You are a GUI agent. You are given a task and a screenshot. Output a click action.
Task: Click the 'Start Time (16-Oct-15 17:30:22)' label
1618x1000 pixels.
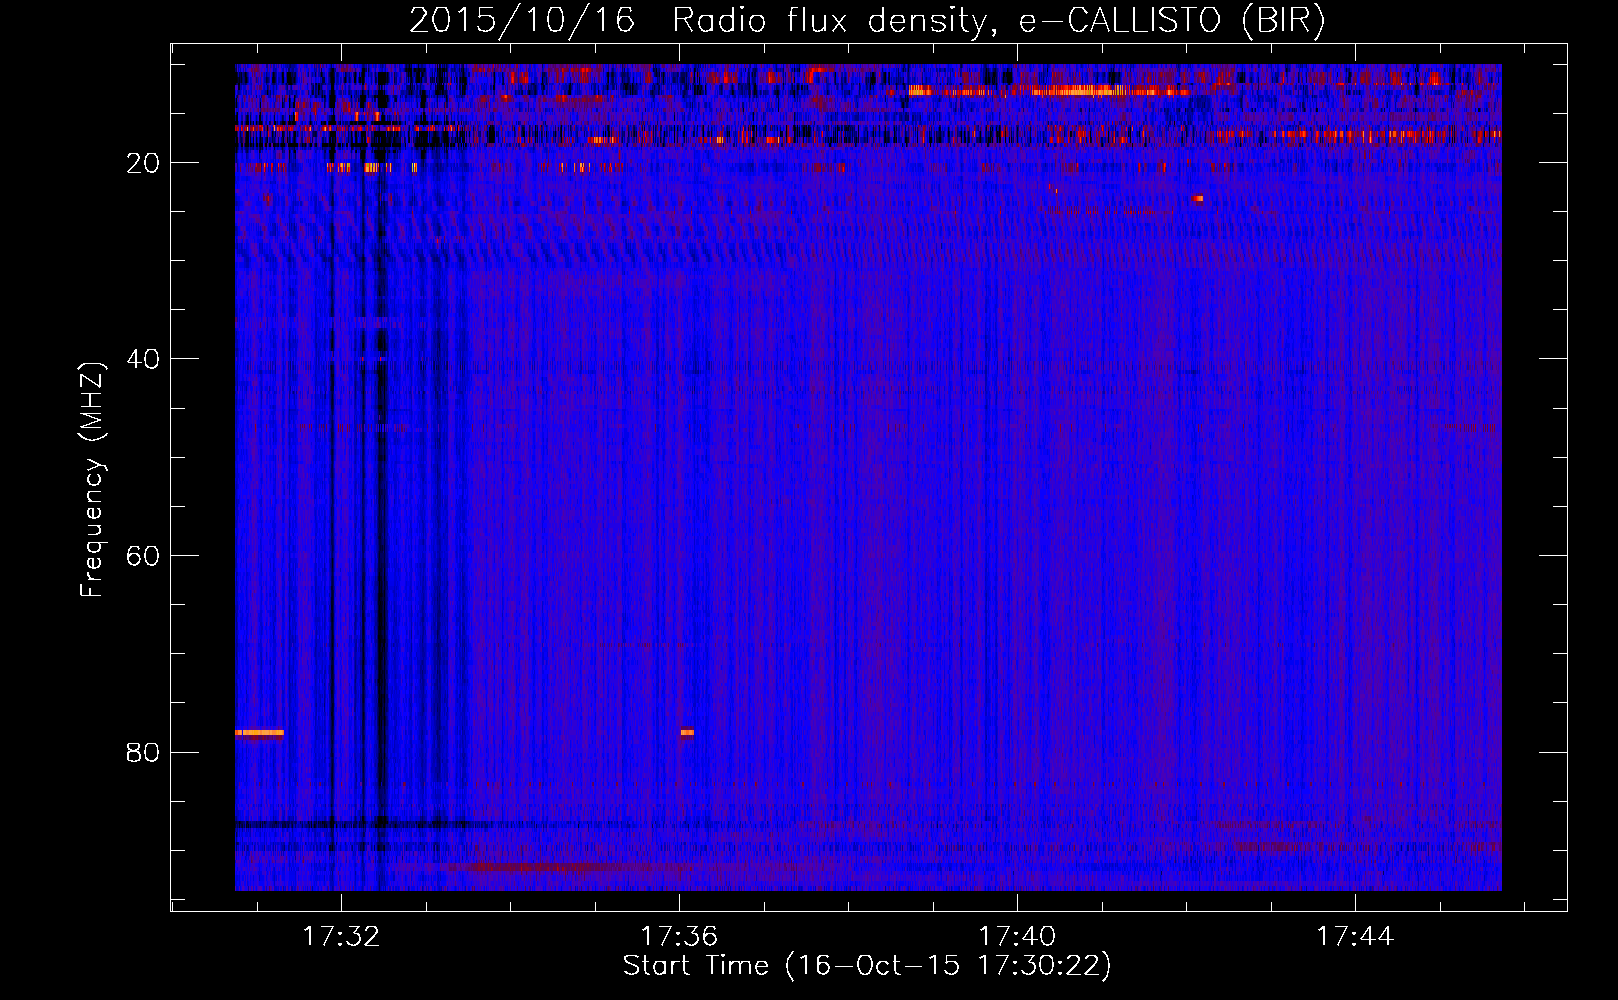[867, 966]
